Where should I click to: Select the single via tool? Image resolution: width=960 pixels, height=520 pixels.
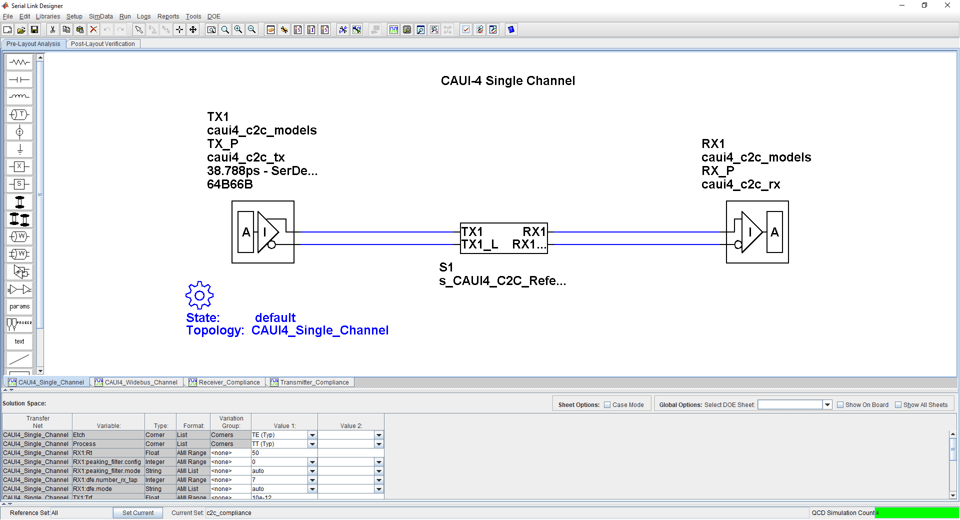click(20, 202)
